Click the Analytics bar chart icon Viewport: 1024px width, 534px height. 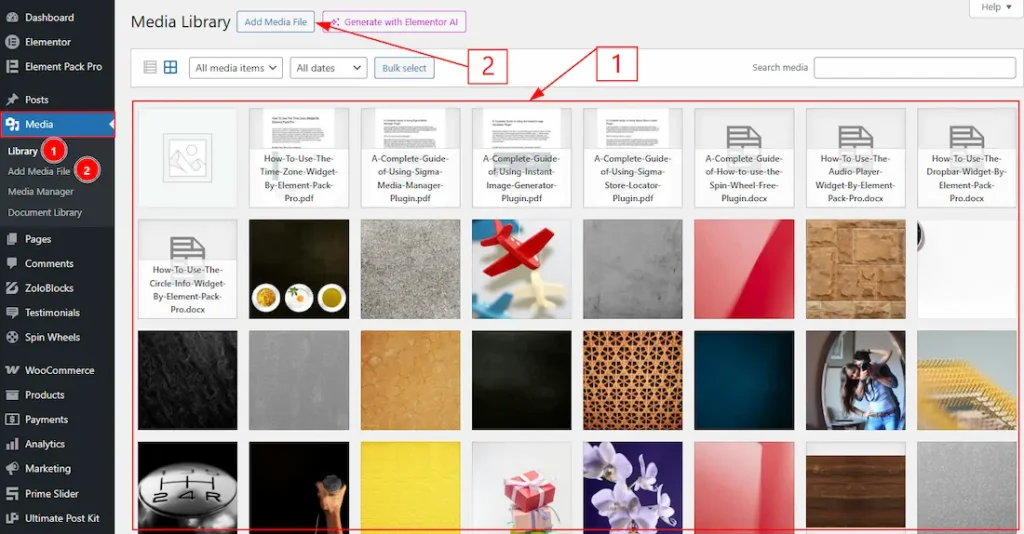12,444
